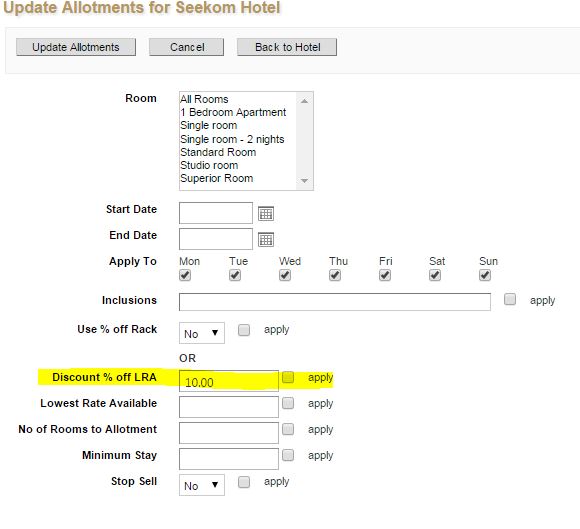Tick the Inclusions apply checkbox
Viewport: 580px width, 529px height.
510,299
